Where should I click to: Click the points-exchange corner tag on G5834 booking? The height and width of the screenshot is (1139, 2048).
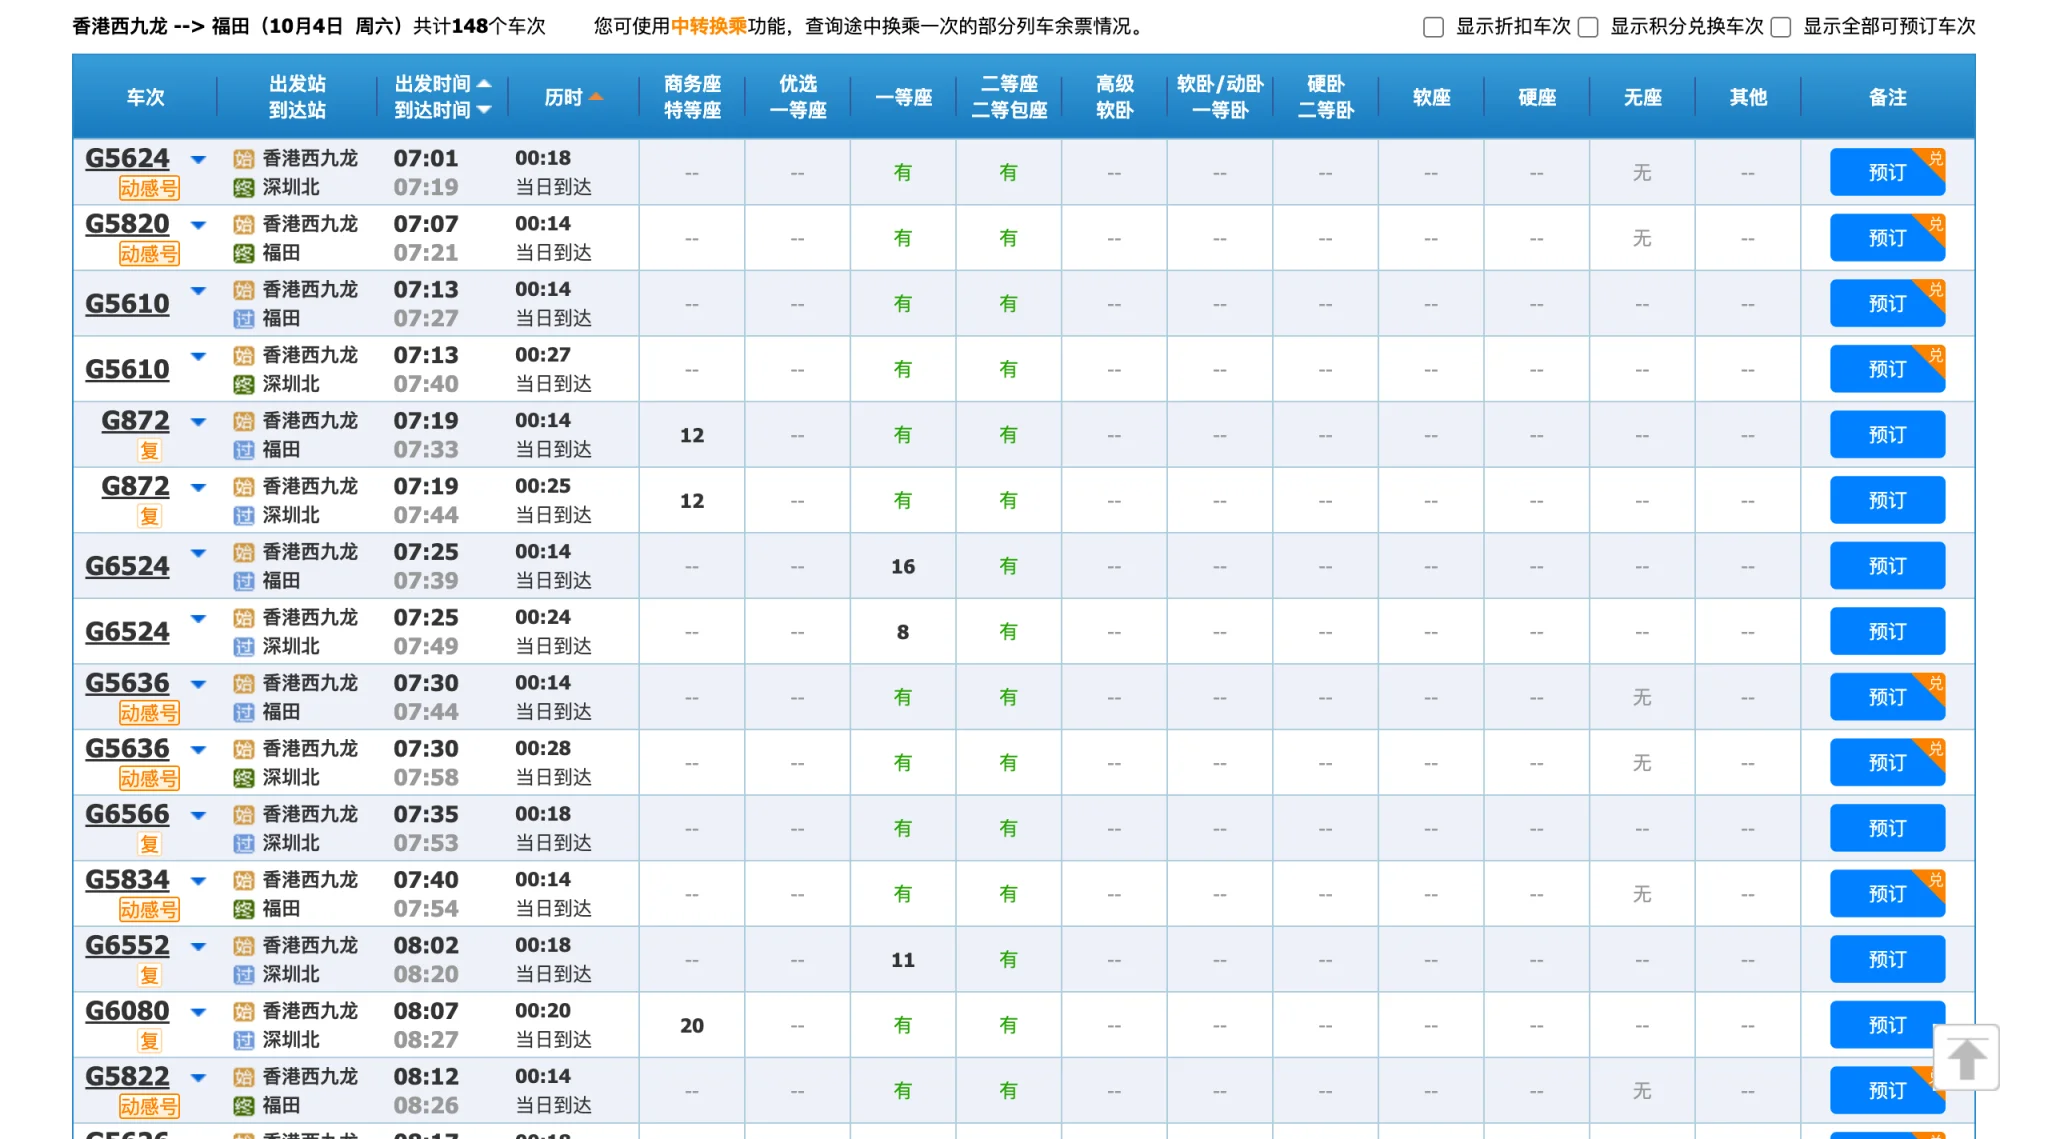tap(1935, 880)
